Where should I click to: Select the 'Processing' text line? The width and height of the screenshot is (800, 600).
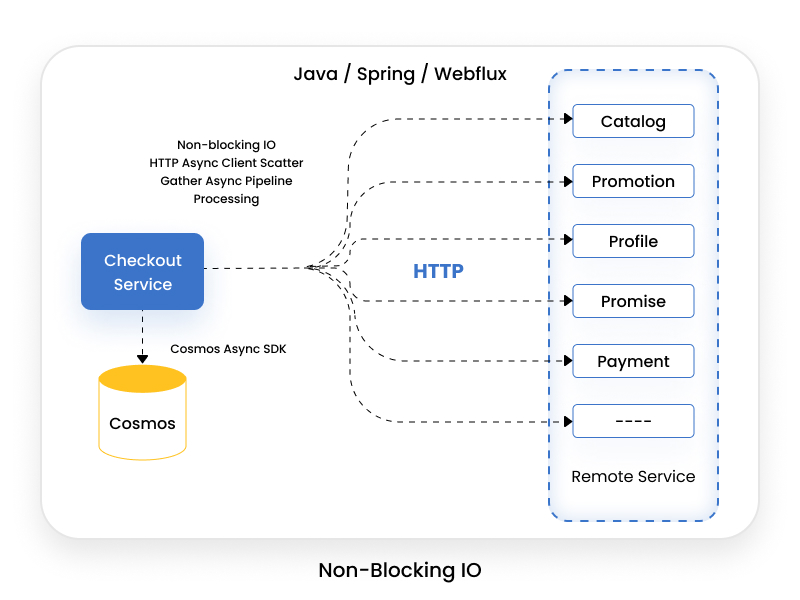(x=226, y=199)
